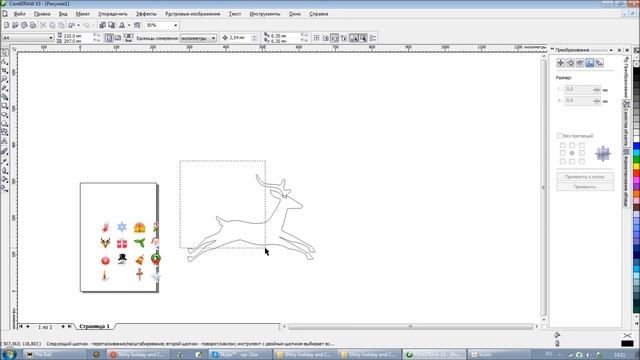640x360 pixels.
Task: Select bottom-left anchor point checkbox
Action: [x=562, y=161]
